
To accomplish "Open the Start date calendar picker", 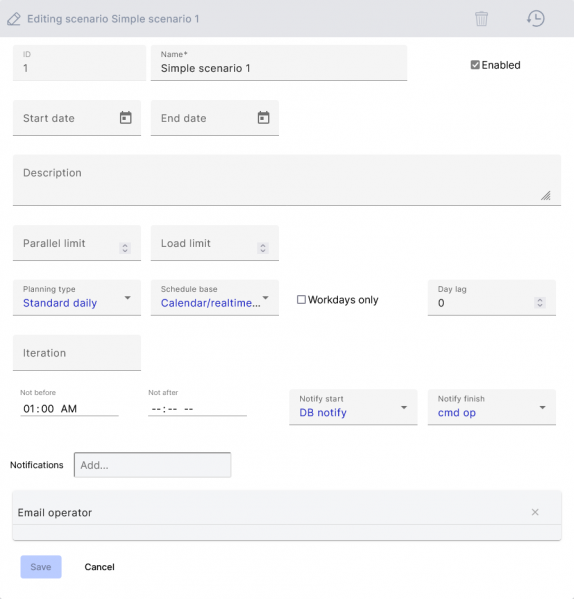I will 126,118.
